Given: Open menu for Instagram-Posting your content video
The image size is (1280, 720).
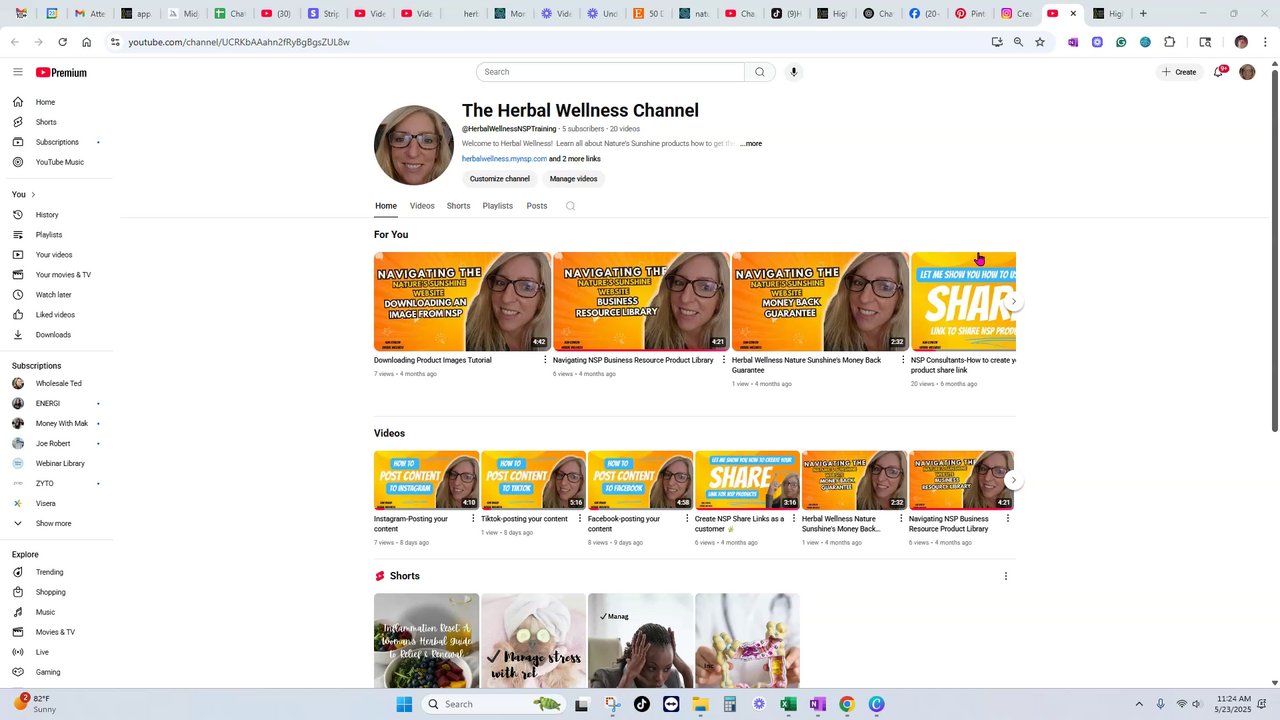Looking at the screenshot, I should pos(473,519).
